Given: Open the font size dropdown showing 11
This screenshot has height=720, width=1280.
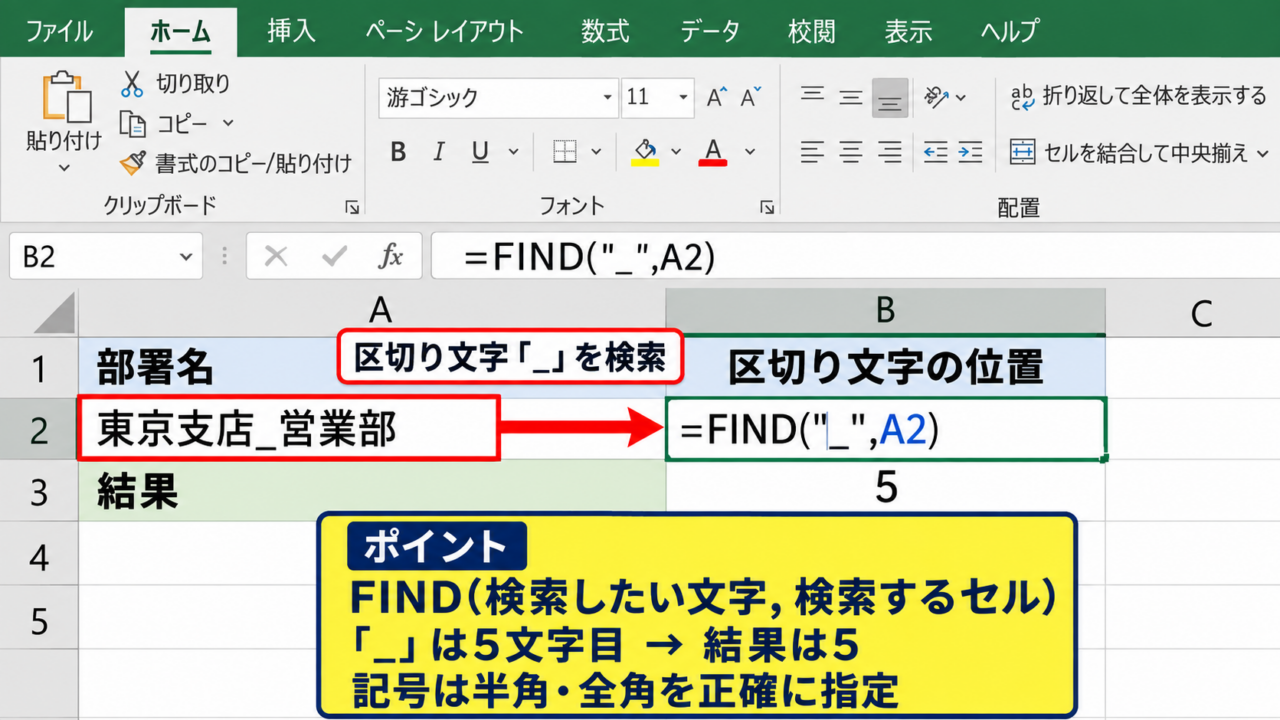Looking at the screenshot, I should (684, 98).
